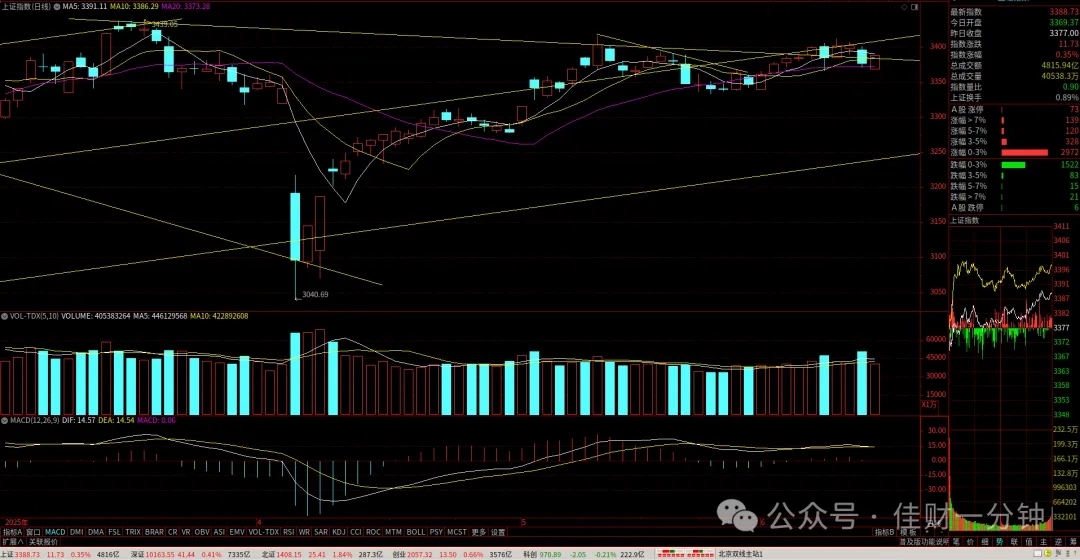The image size is (1080, 560).
Task: Click the 北京双线主站1 server label
Action: (x=741, y=554)
